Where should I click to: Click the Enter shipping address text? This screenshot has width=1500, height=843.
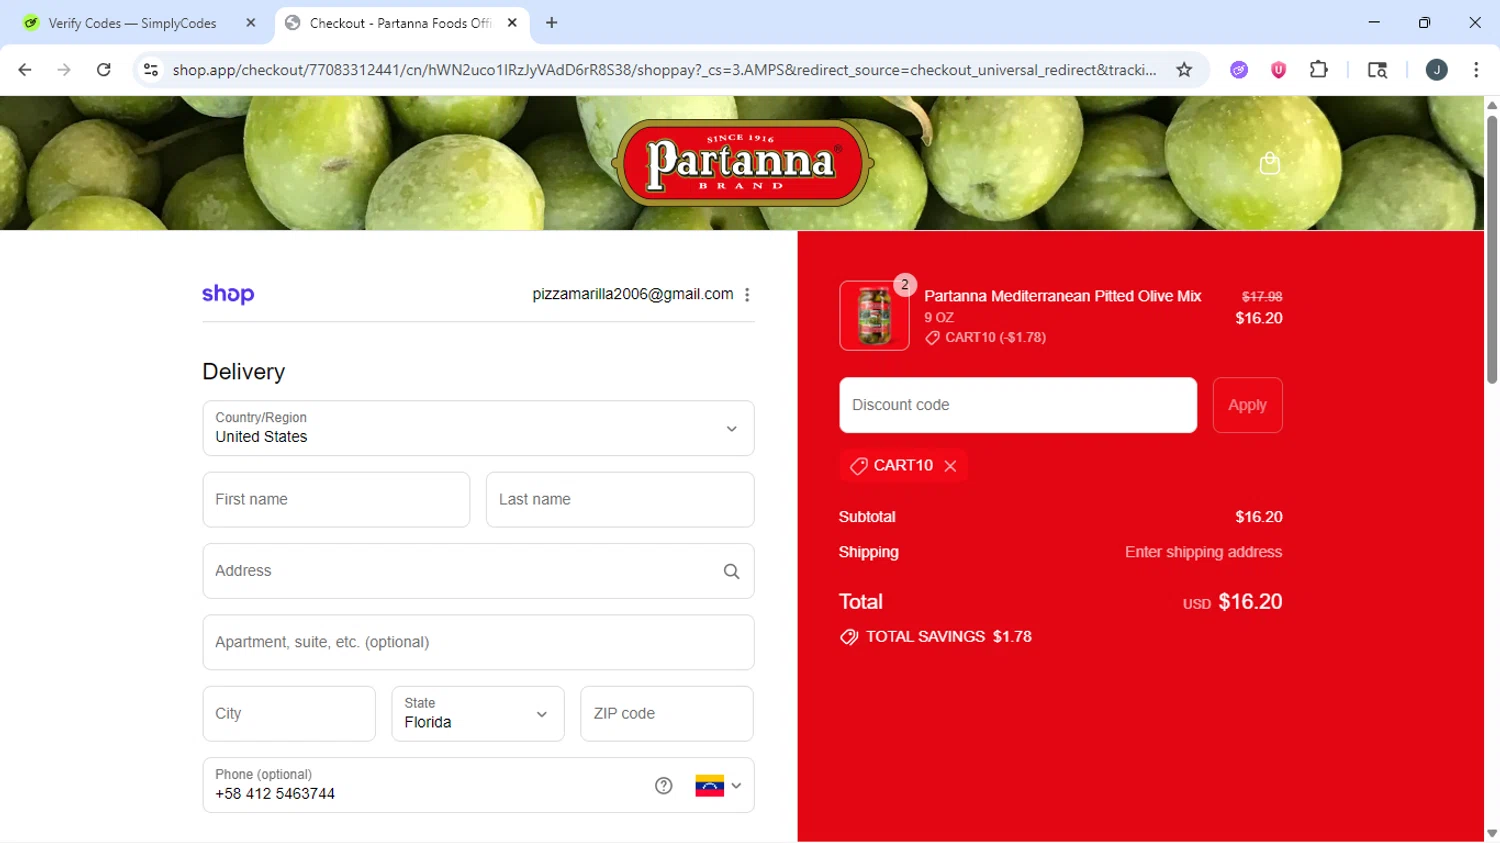pyautogui.click(x=1203, y=552)
